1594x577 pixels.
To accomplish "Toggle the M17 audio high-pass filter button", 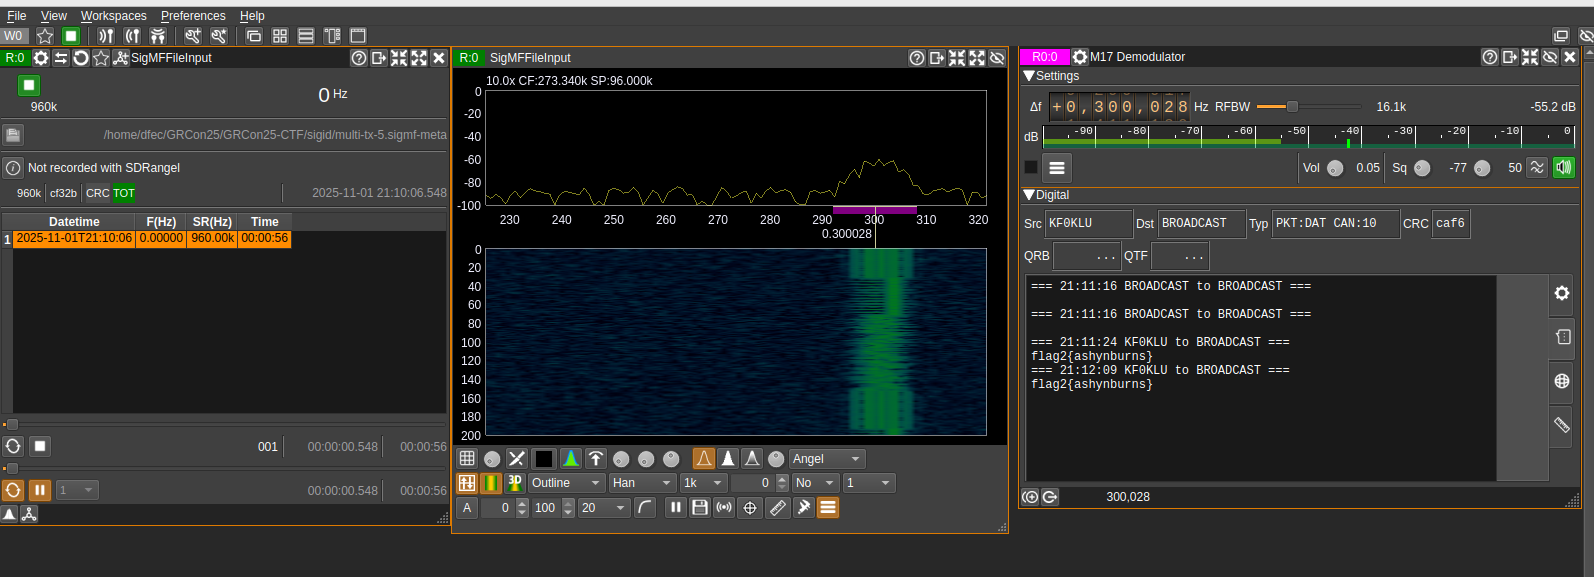I will pyautogui.click(x=1537, y=167).
